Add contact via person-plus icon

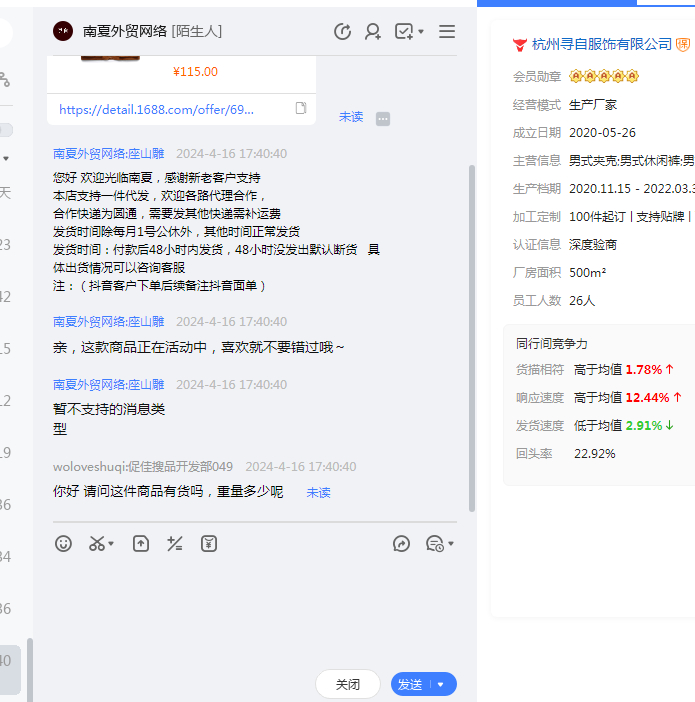(x=373, y=32)
